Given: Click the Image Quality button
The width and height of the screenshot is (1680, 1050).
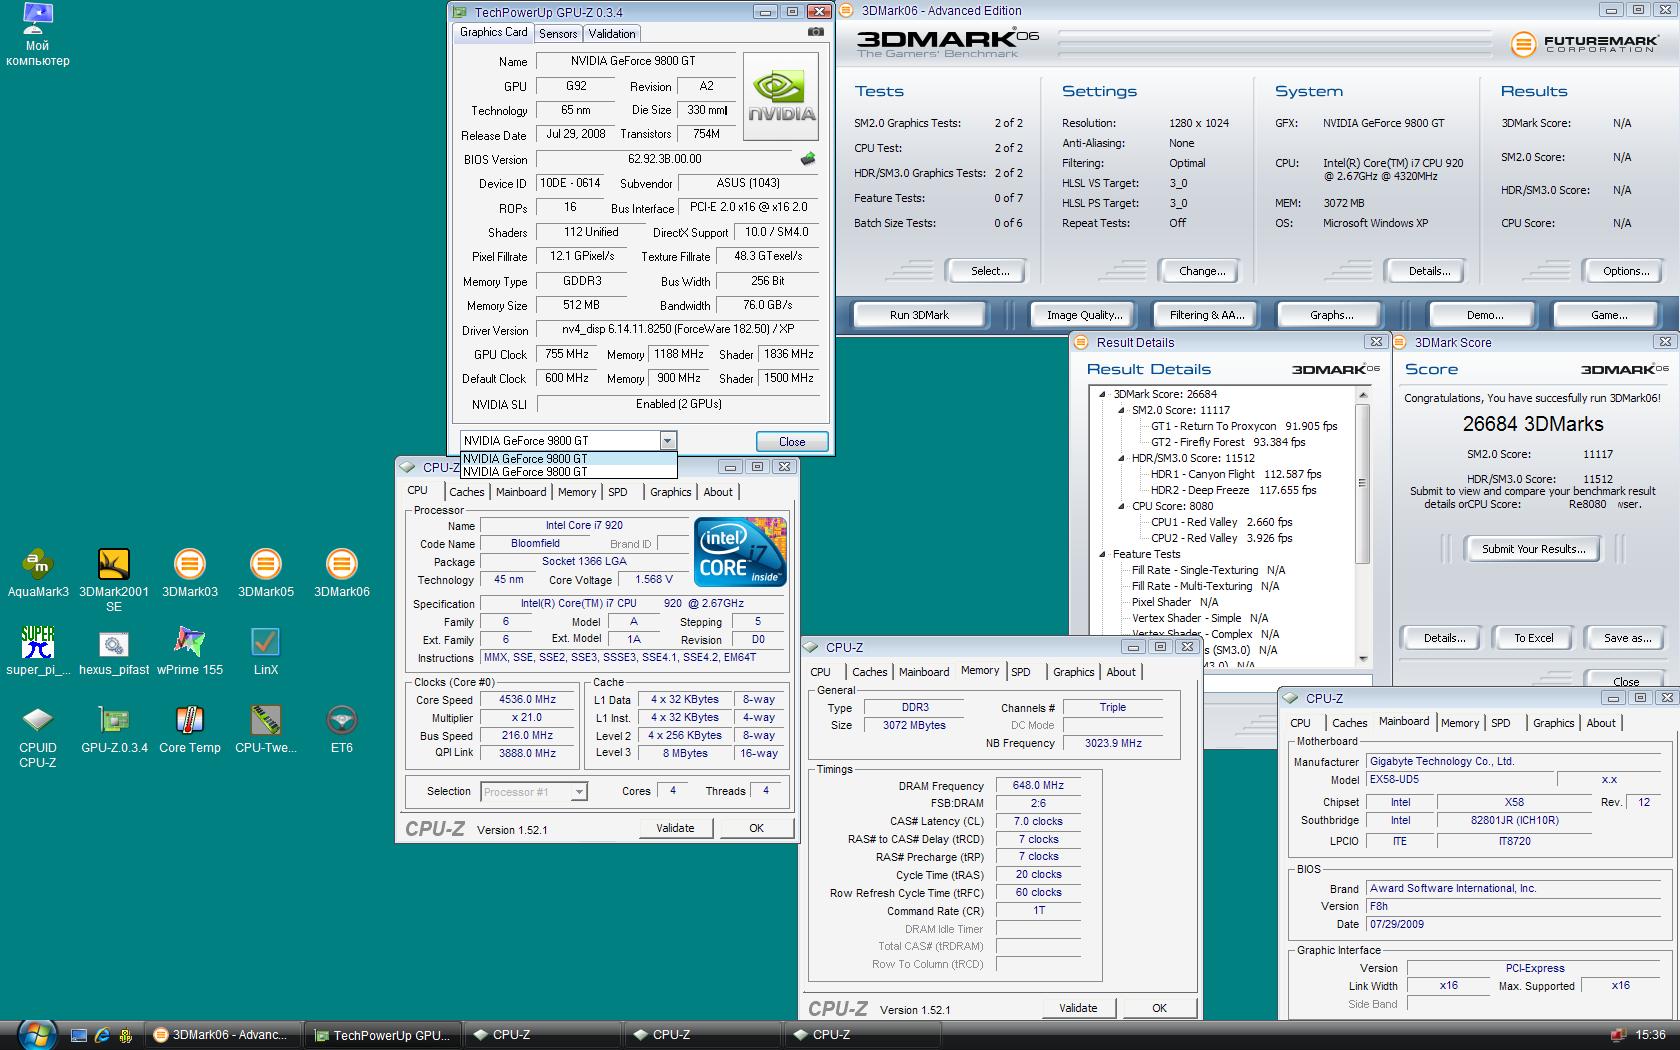Looking at the screenshot, I should (x=1084, y=315).
